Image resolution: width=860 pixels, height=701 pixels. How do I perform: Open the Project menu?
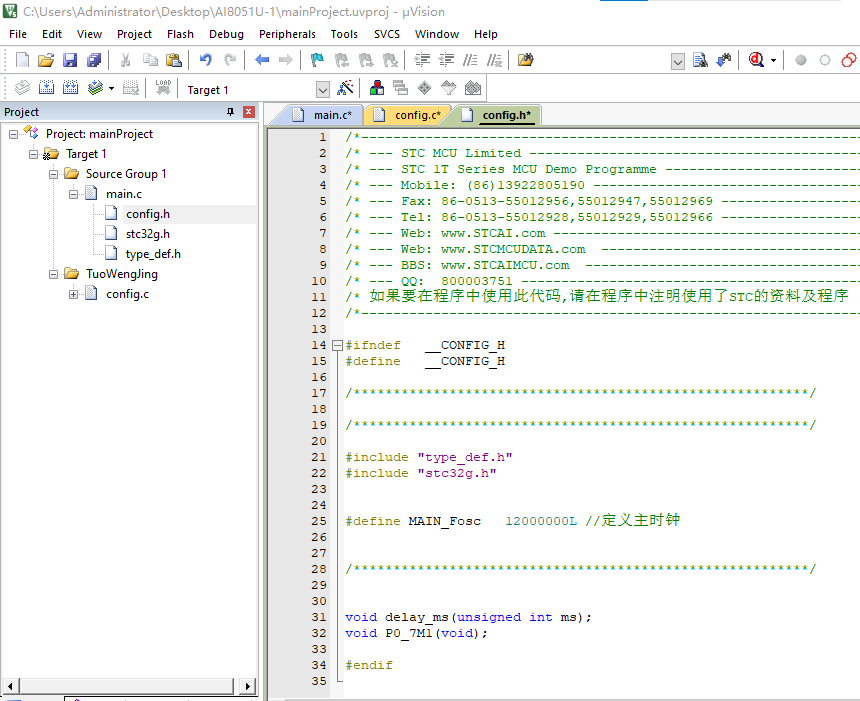134,34
